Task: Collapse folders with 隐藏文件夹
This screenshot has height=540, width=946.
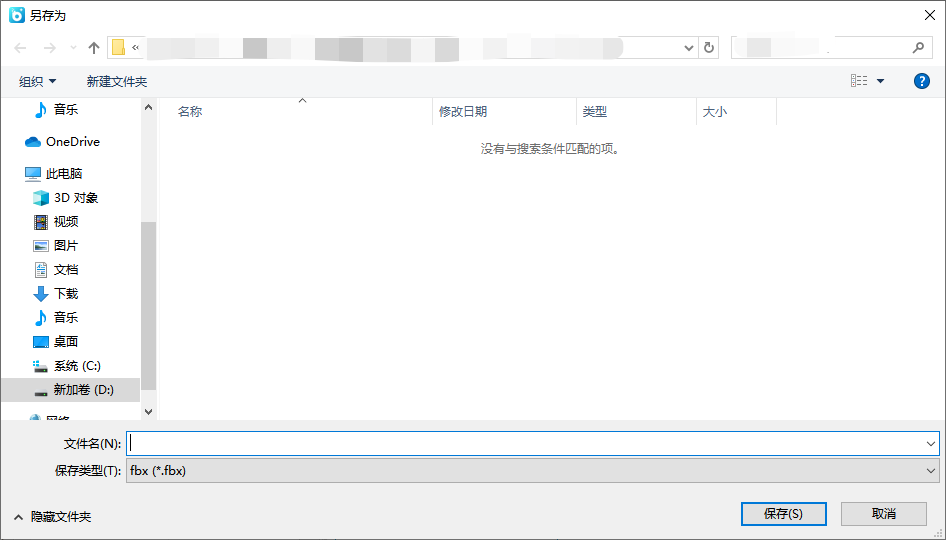Action: pos(52,517)
